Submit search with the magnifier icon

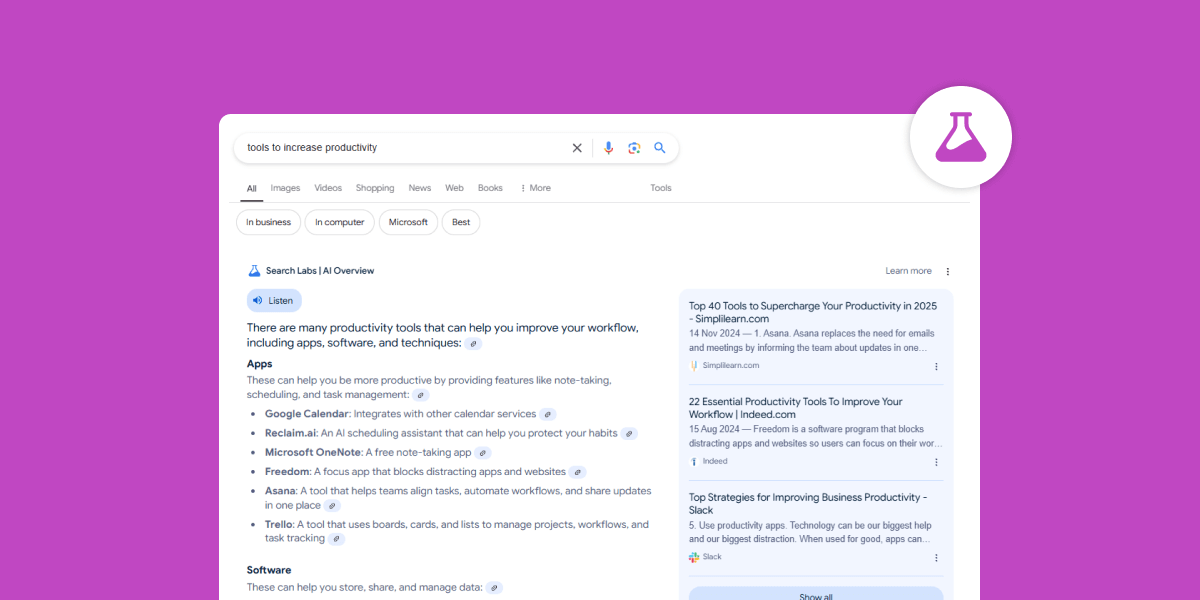point(660,147)
